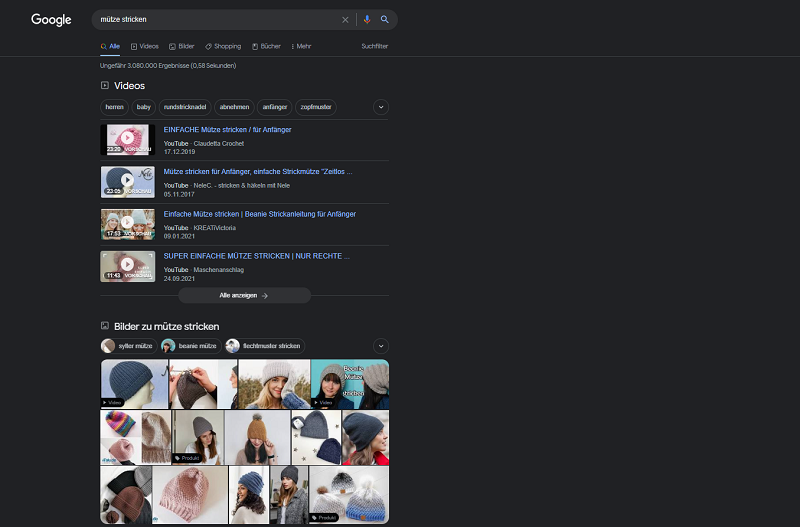
Task: Select the rundstricknadel filter chip
Action: 185,107
